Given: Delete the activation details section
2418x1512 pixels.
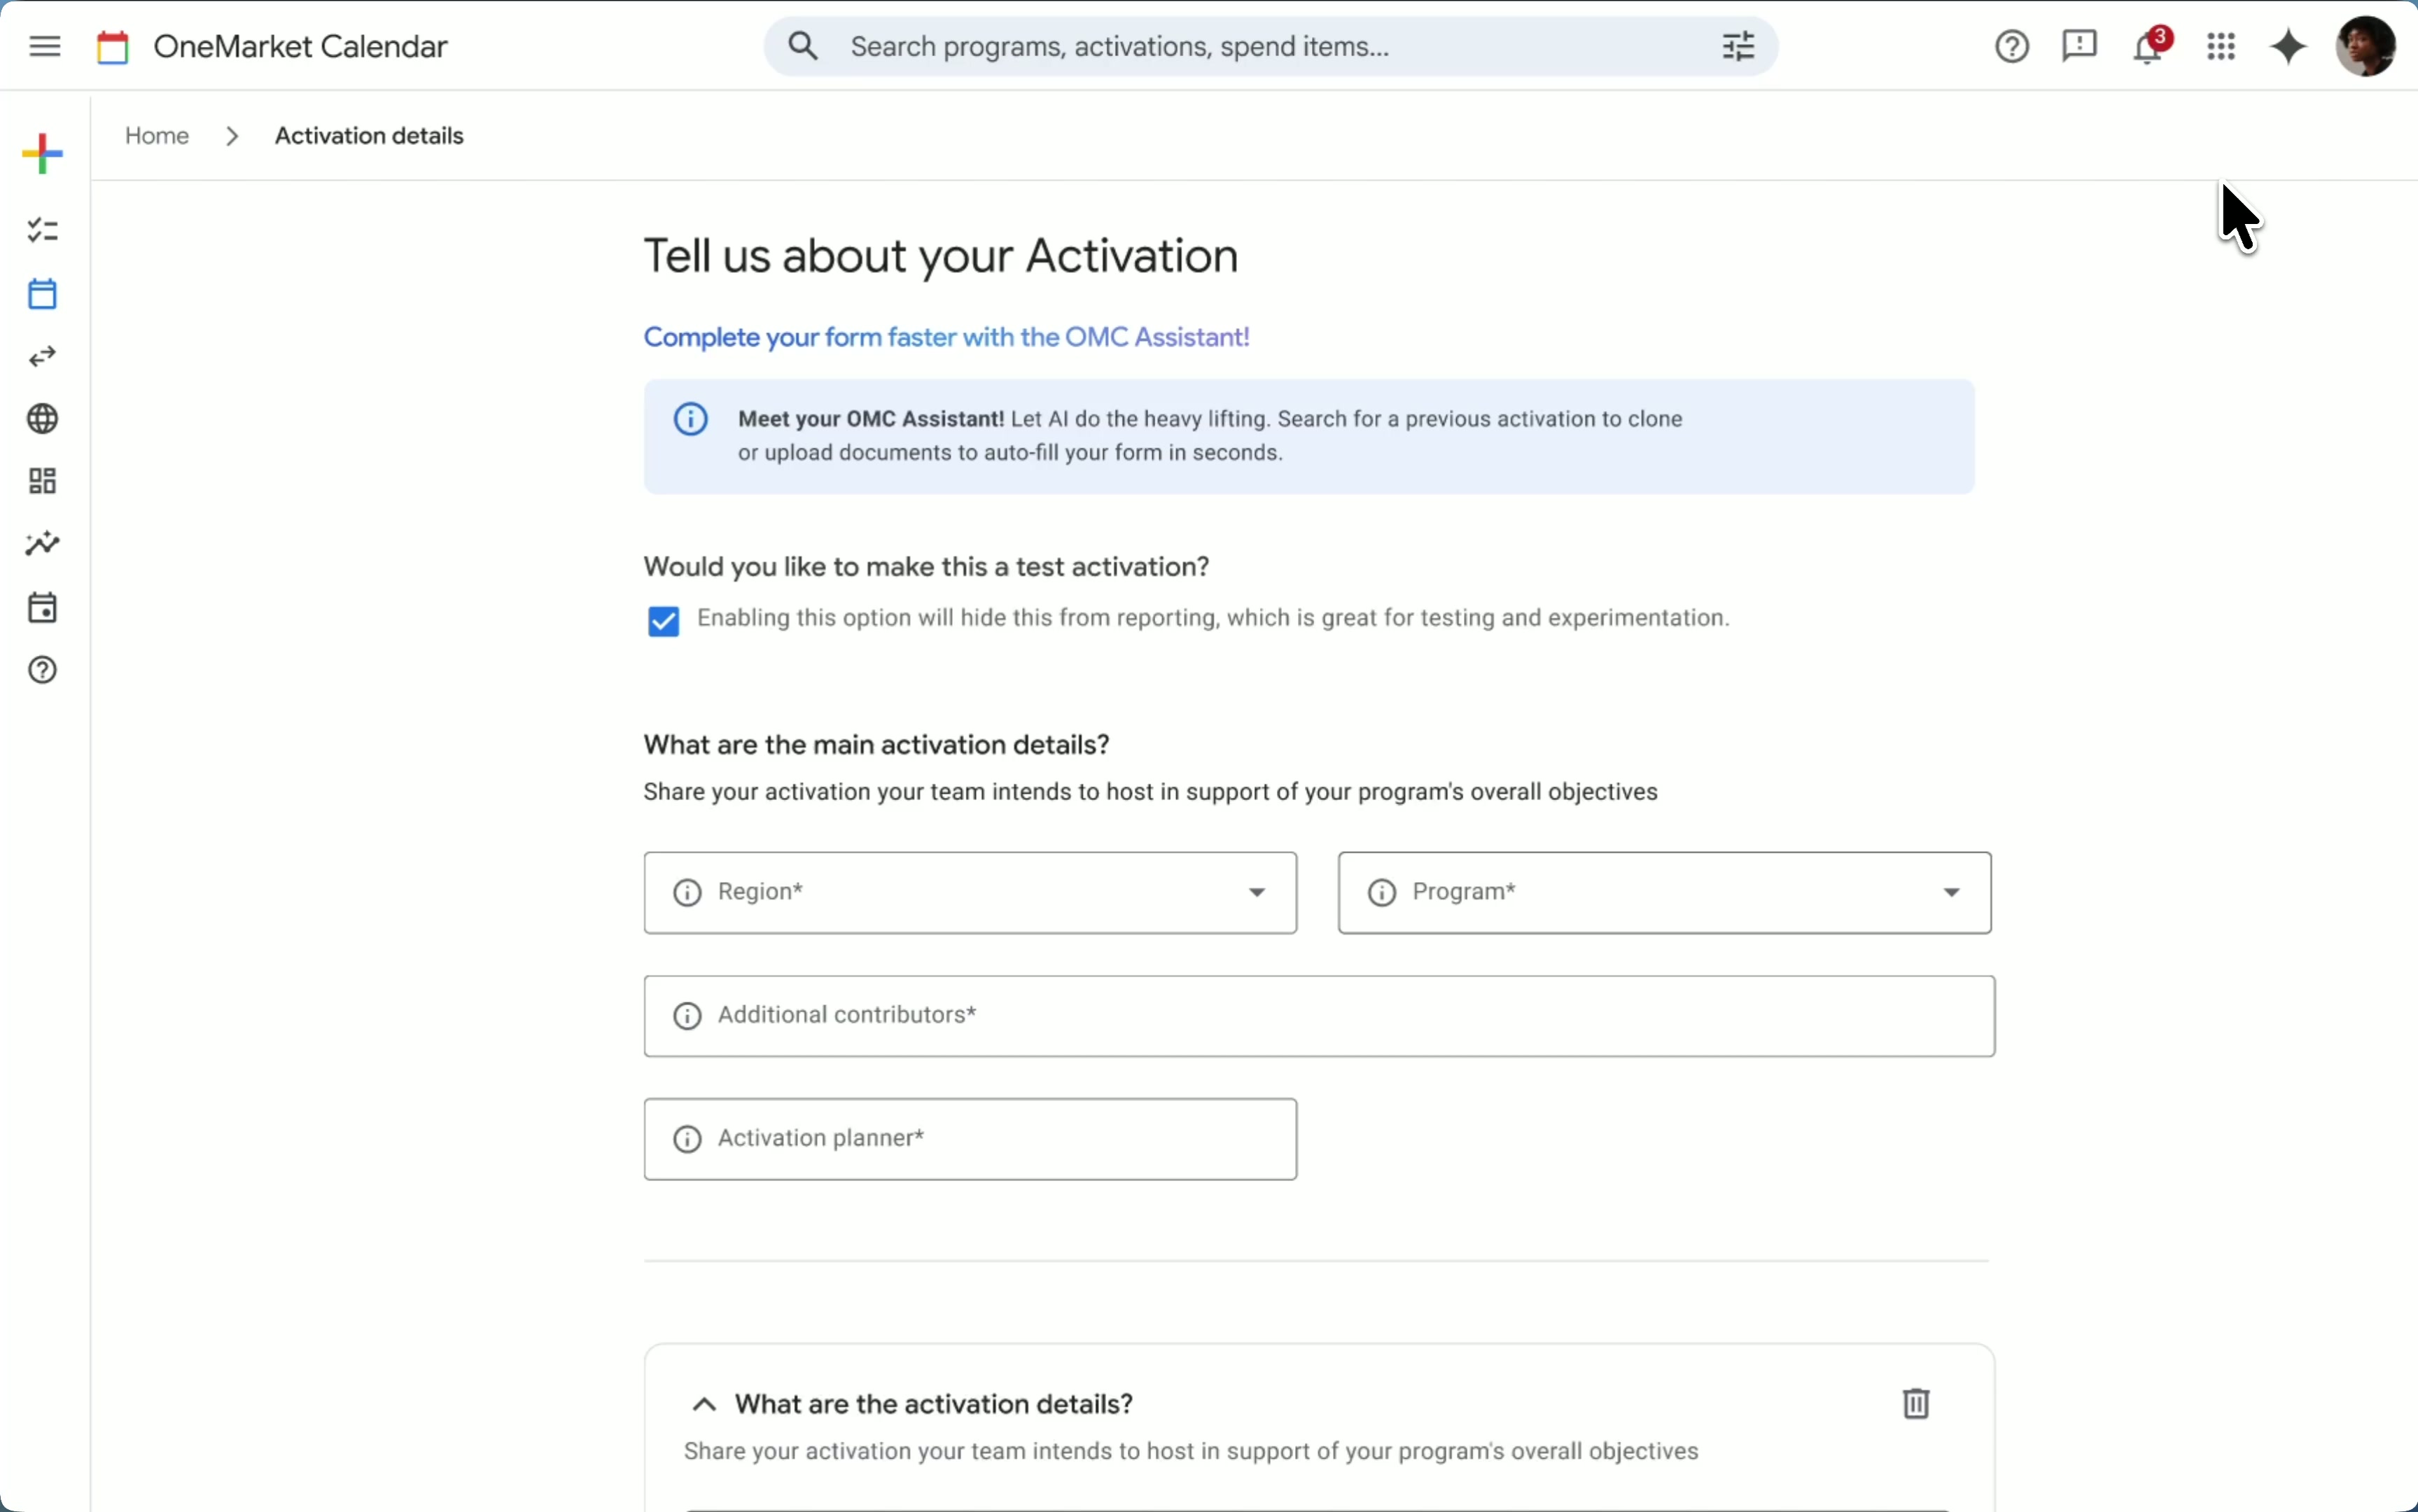Looking at the screenshot, I should [x=1916, y=1404].
